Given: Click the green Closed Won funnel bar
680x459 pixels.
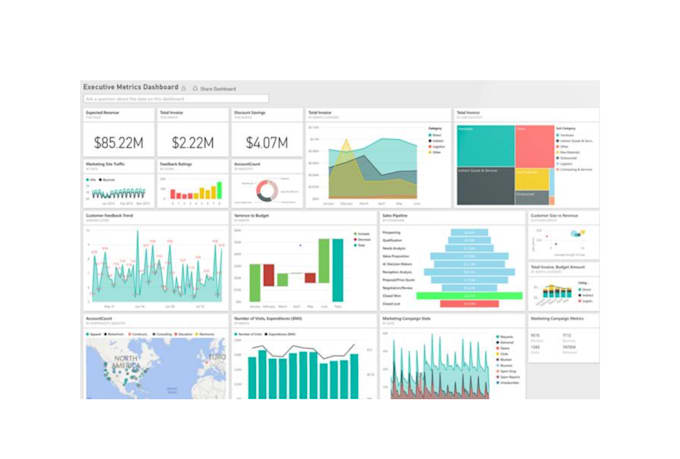Looking at the screenshot, I should pyautogui.click(x=469, y=296).
